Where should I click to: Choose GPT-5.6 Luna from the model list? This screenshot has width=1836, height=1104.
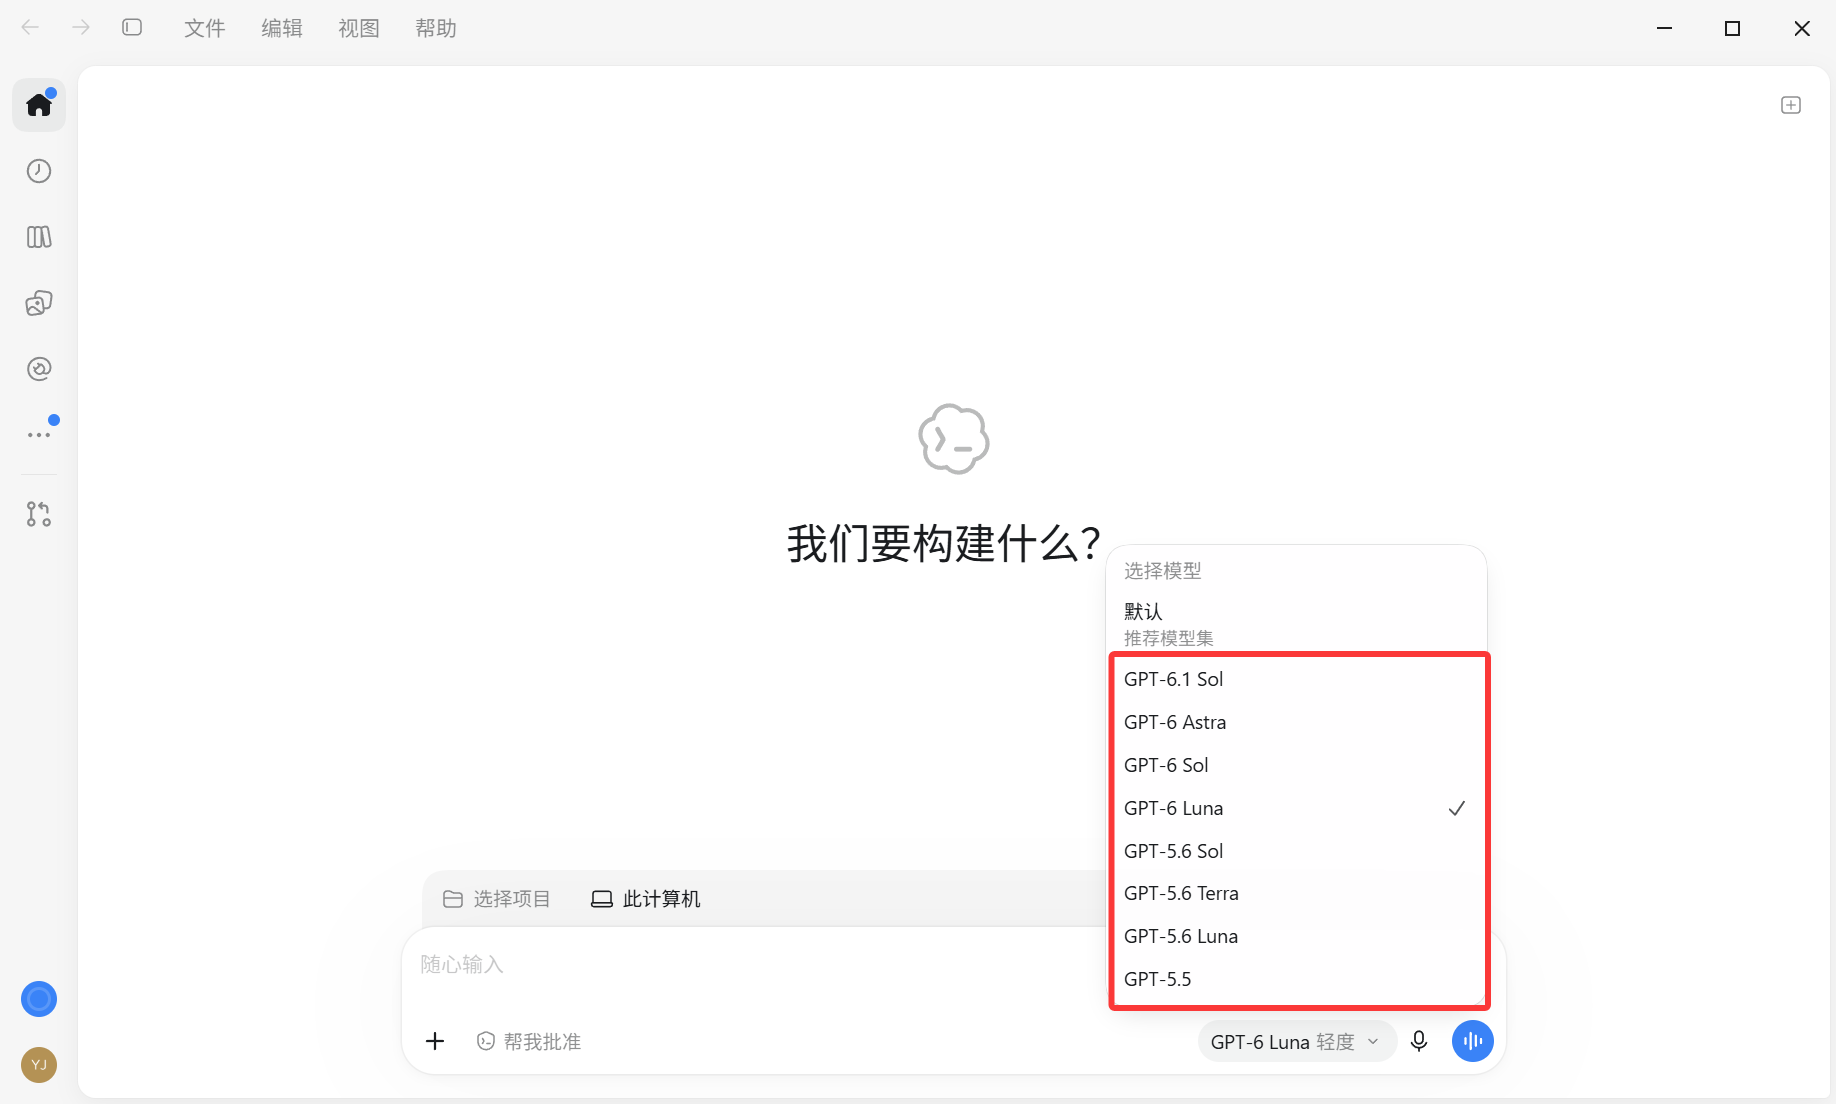coord(1299,936)
